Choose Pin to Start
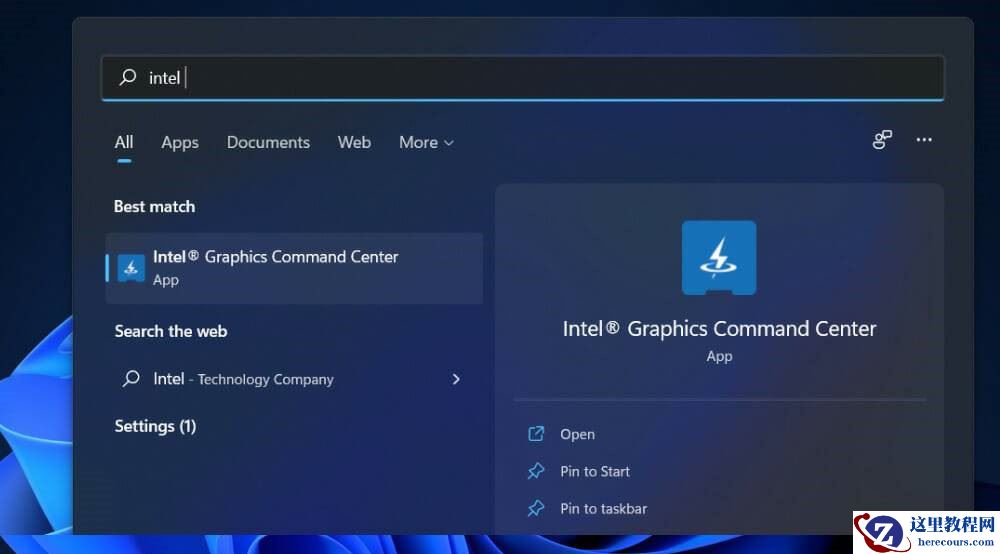This screenshot has width=1000, height=554. click(x=595, y=471)
